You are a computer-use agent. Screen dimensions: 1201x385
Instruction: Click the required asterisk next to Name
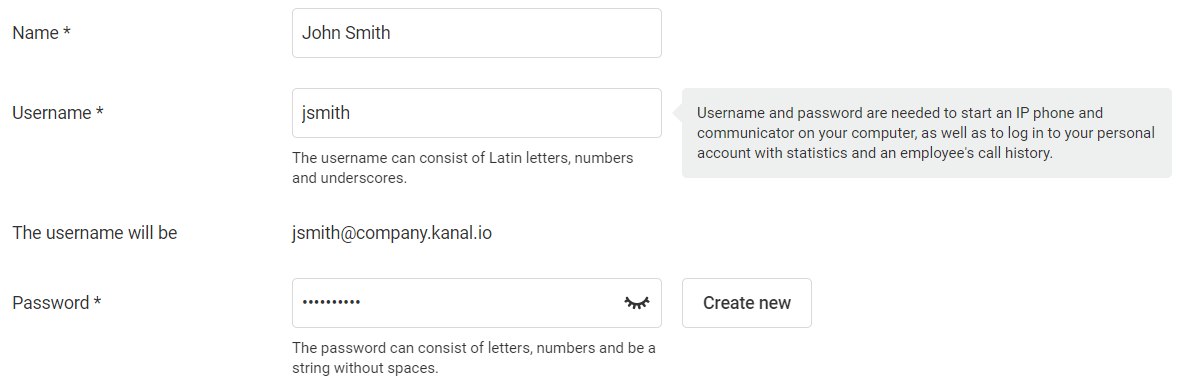click(x=67, y=32)
